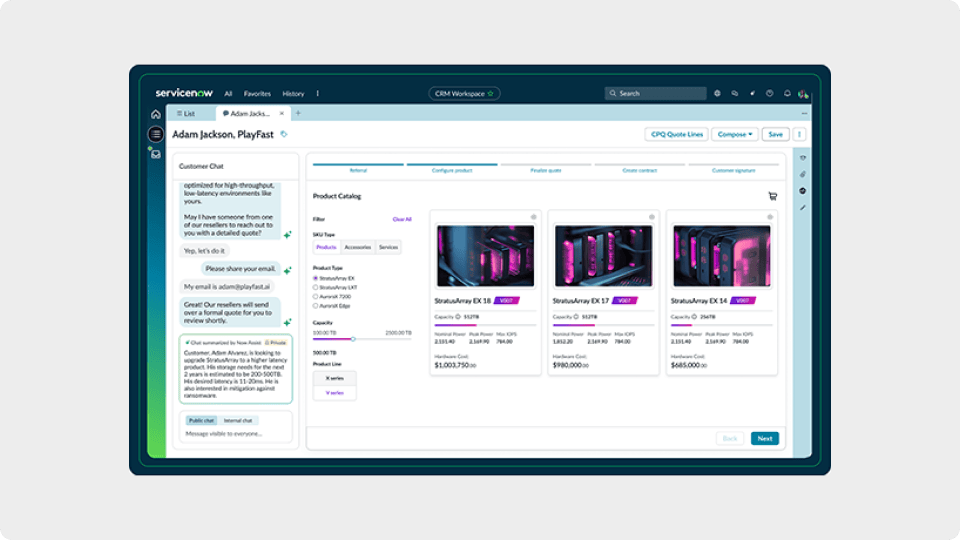Open the attachments paperclip icon
The width and height of the screenshot is (960, 540).
802,174
